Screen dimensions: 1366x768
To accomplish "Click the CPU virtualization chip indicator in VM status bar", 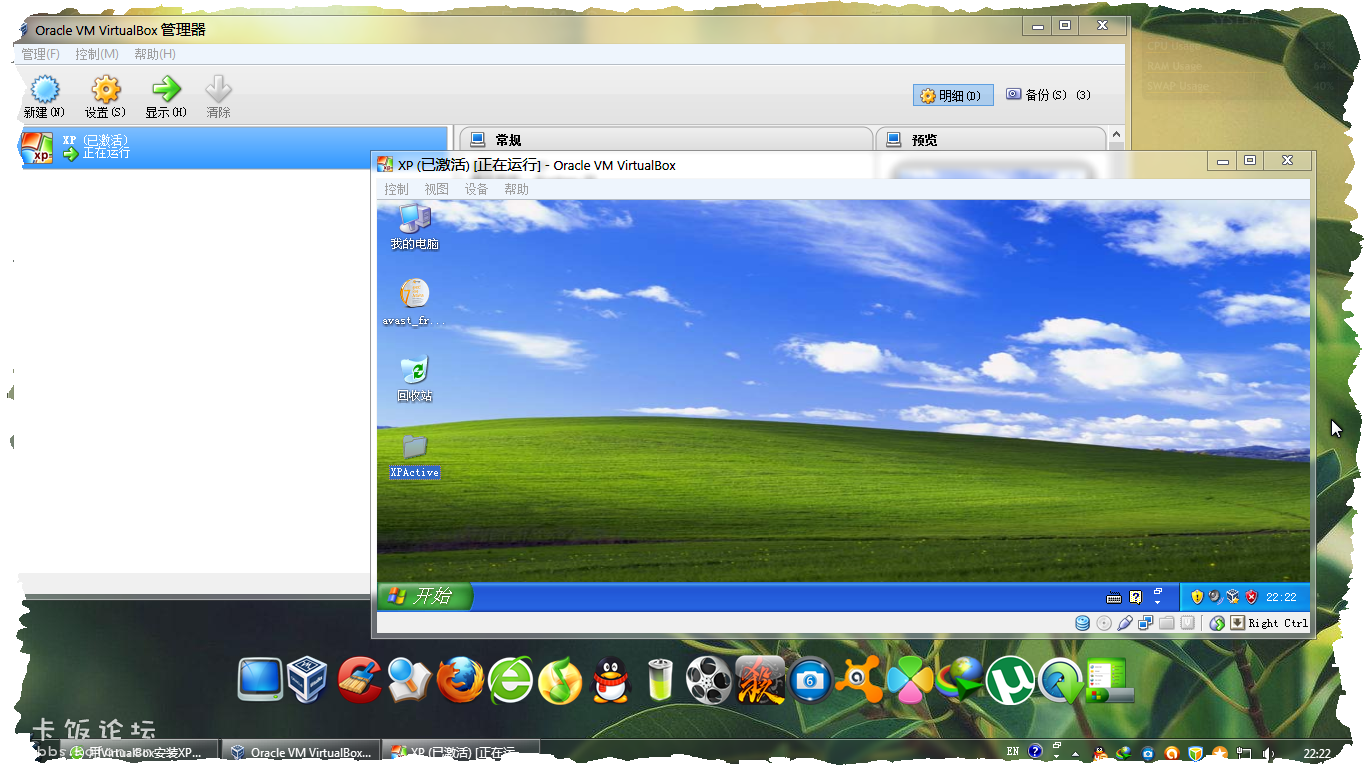I will point(1187,623).
